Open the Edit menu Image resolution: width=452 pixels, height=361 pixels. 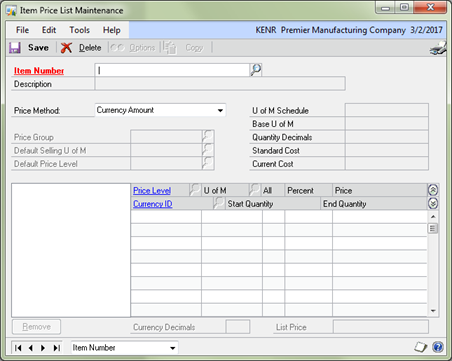tap(49, 30)
